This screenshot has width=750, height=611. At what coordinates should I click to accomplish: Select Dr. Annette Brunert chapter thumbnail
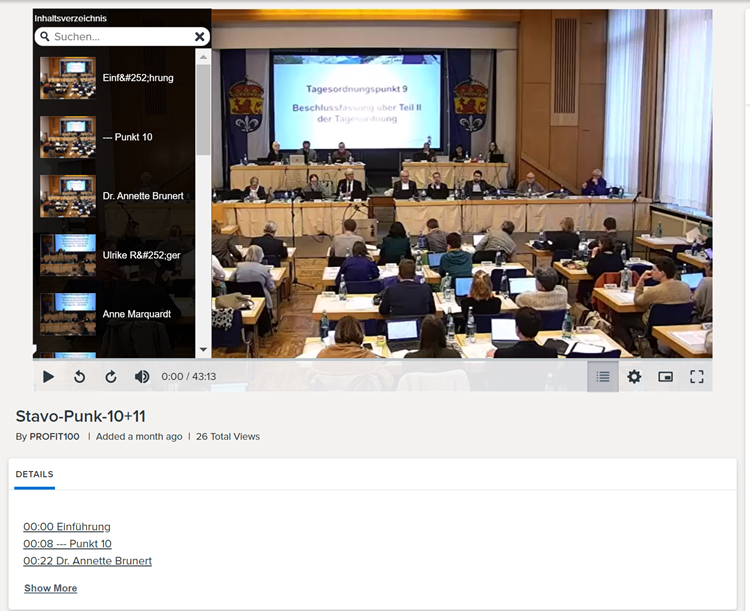68,196
